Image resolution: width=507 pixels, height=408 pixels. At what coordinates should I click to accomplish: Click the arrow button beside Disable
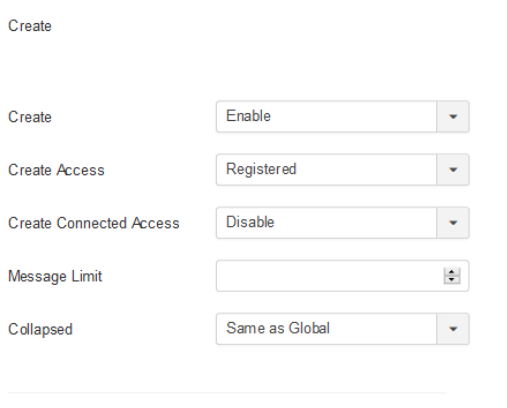point(453,223)
